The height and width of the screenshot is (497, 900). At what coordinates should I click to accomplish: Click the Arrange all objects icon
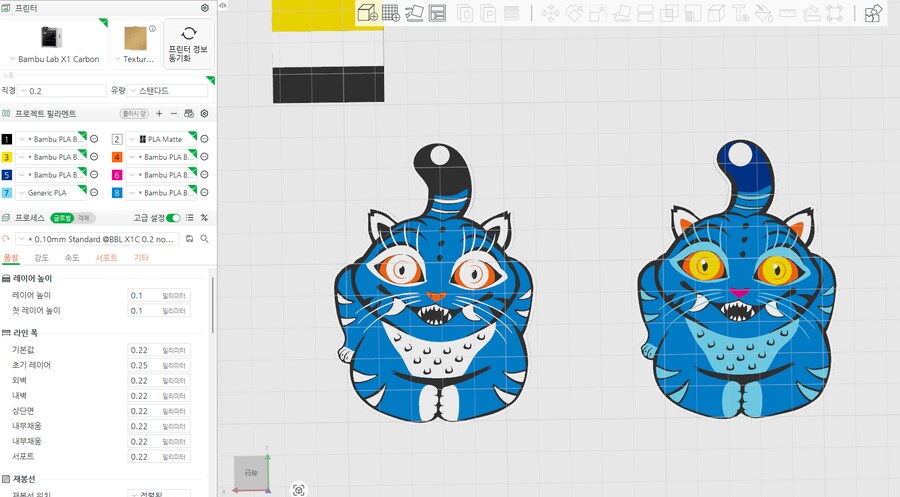tap(437, 13)
